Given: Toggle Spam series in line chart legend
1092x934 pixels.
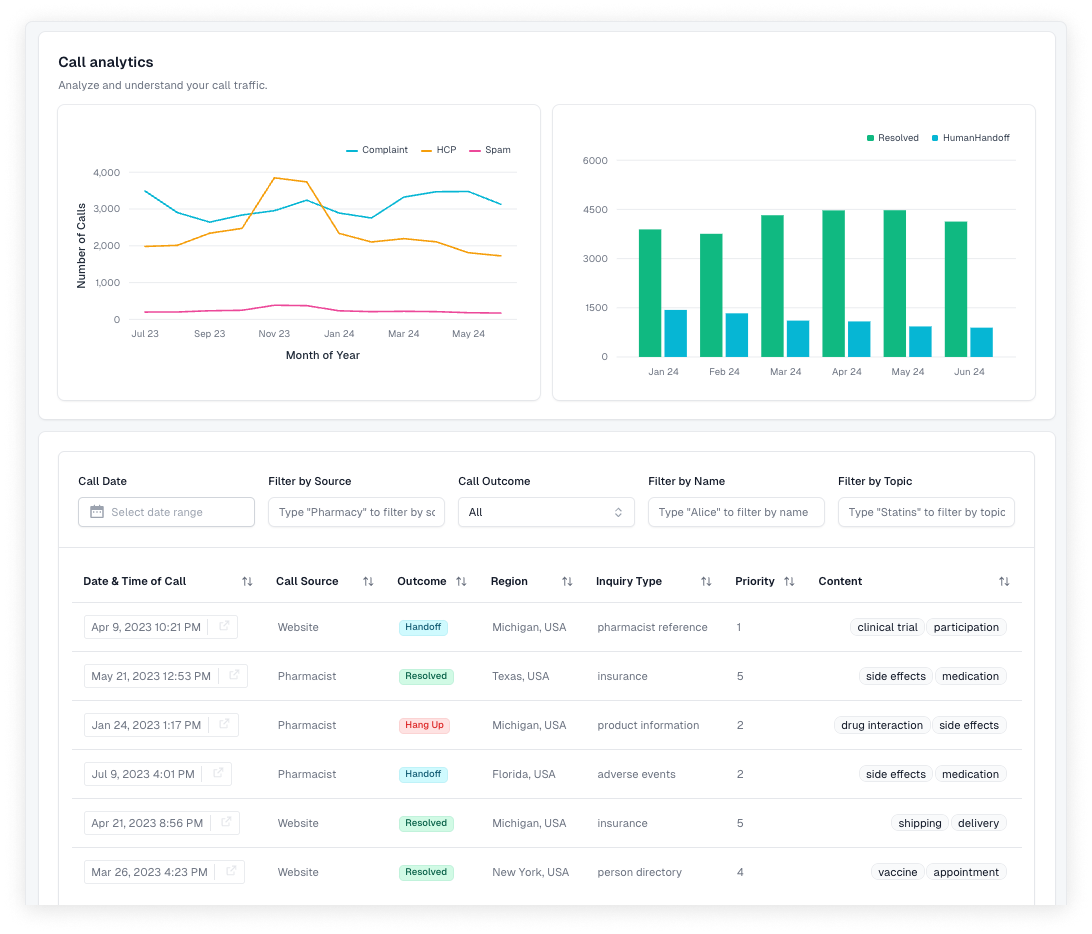Looking at the screenshot, I should (x=490, y=150).
